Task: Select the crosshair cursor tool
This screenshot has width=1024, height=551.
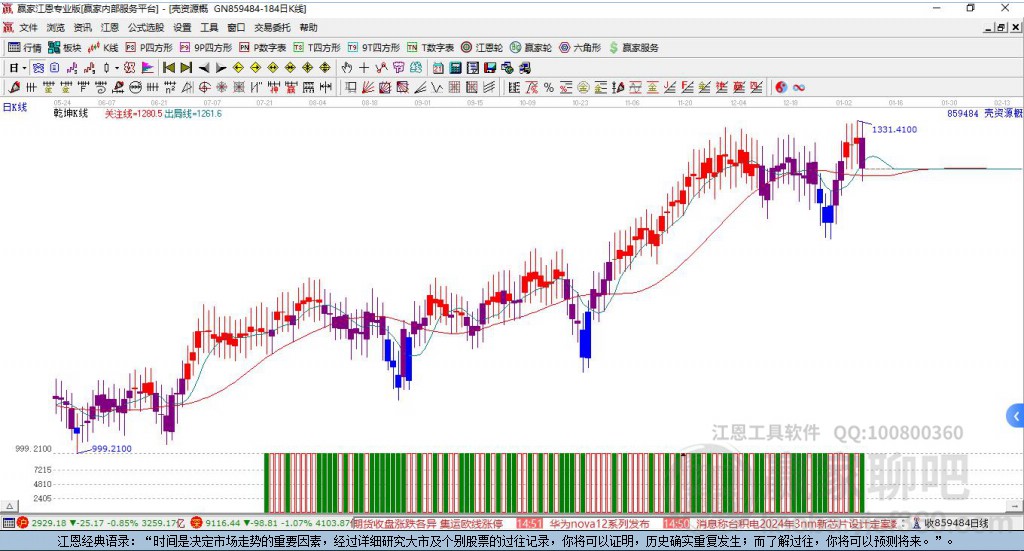Action: coord(364,68)
